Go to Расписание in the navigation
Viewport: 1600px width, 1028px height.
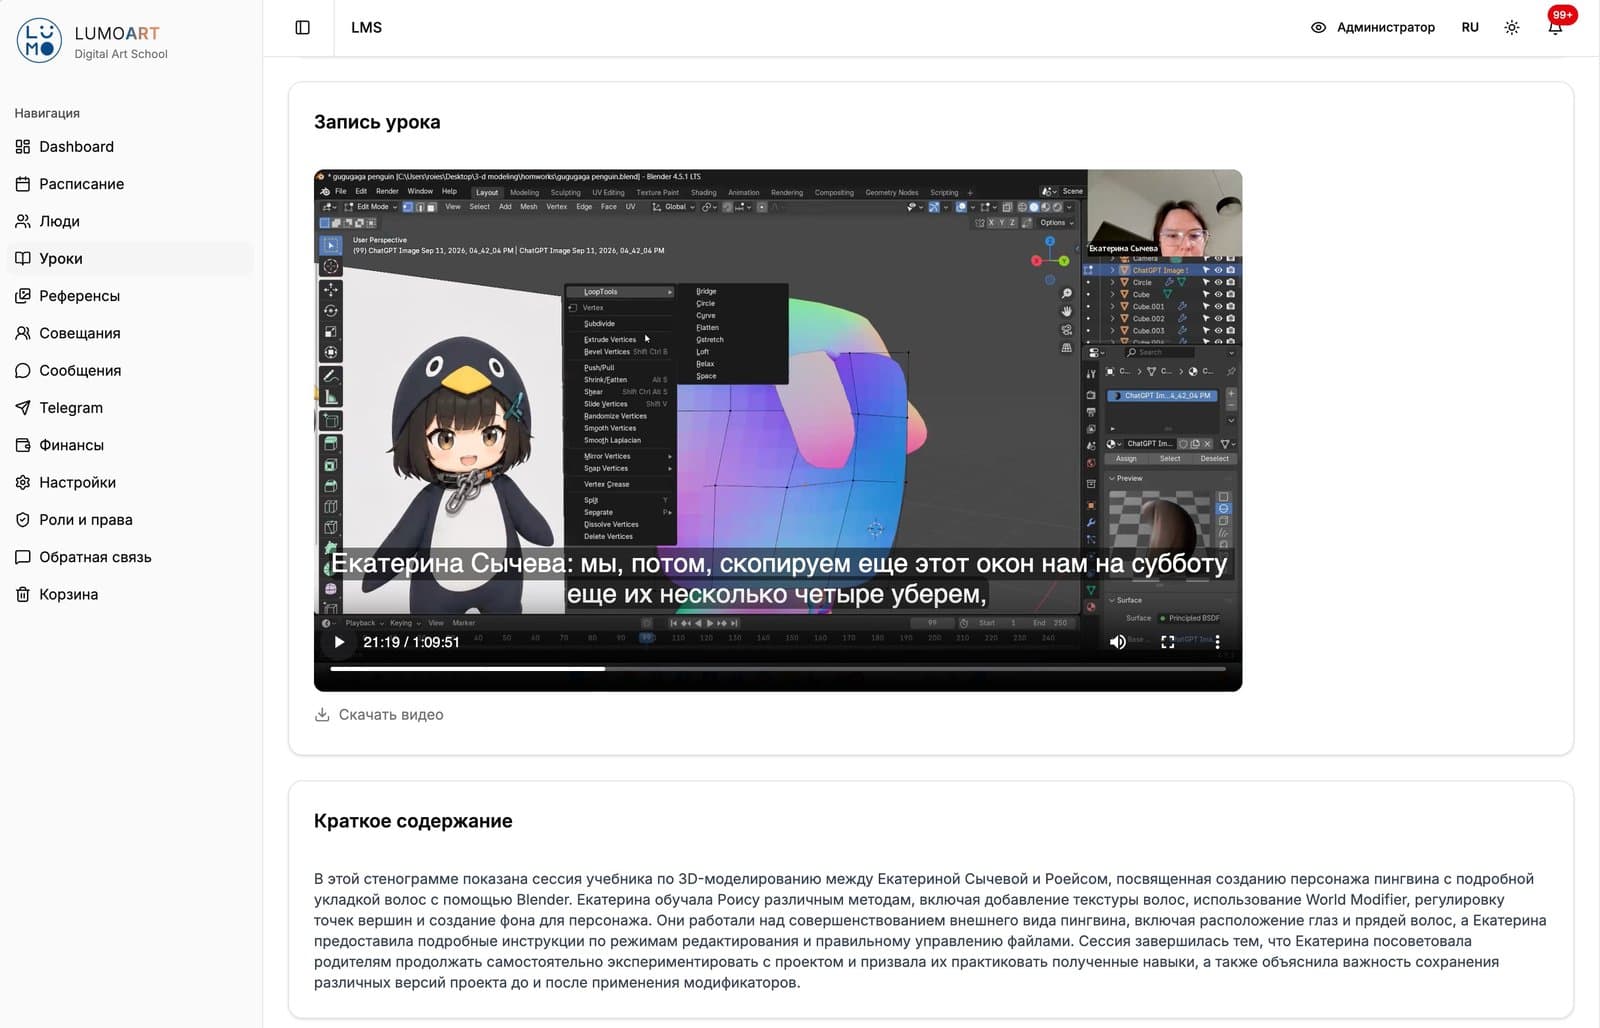point(130,184)
